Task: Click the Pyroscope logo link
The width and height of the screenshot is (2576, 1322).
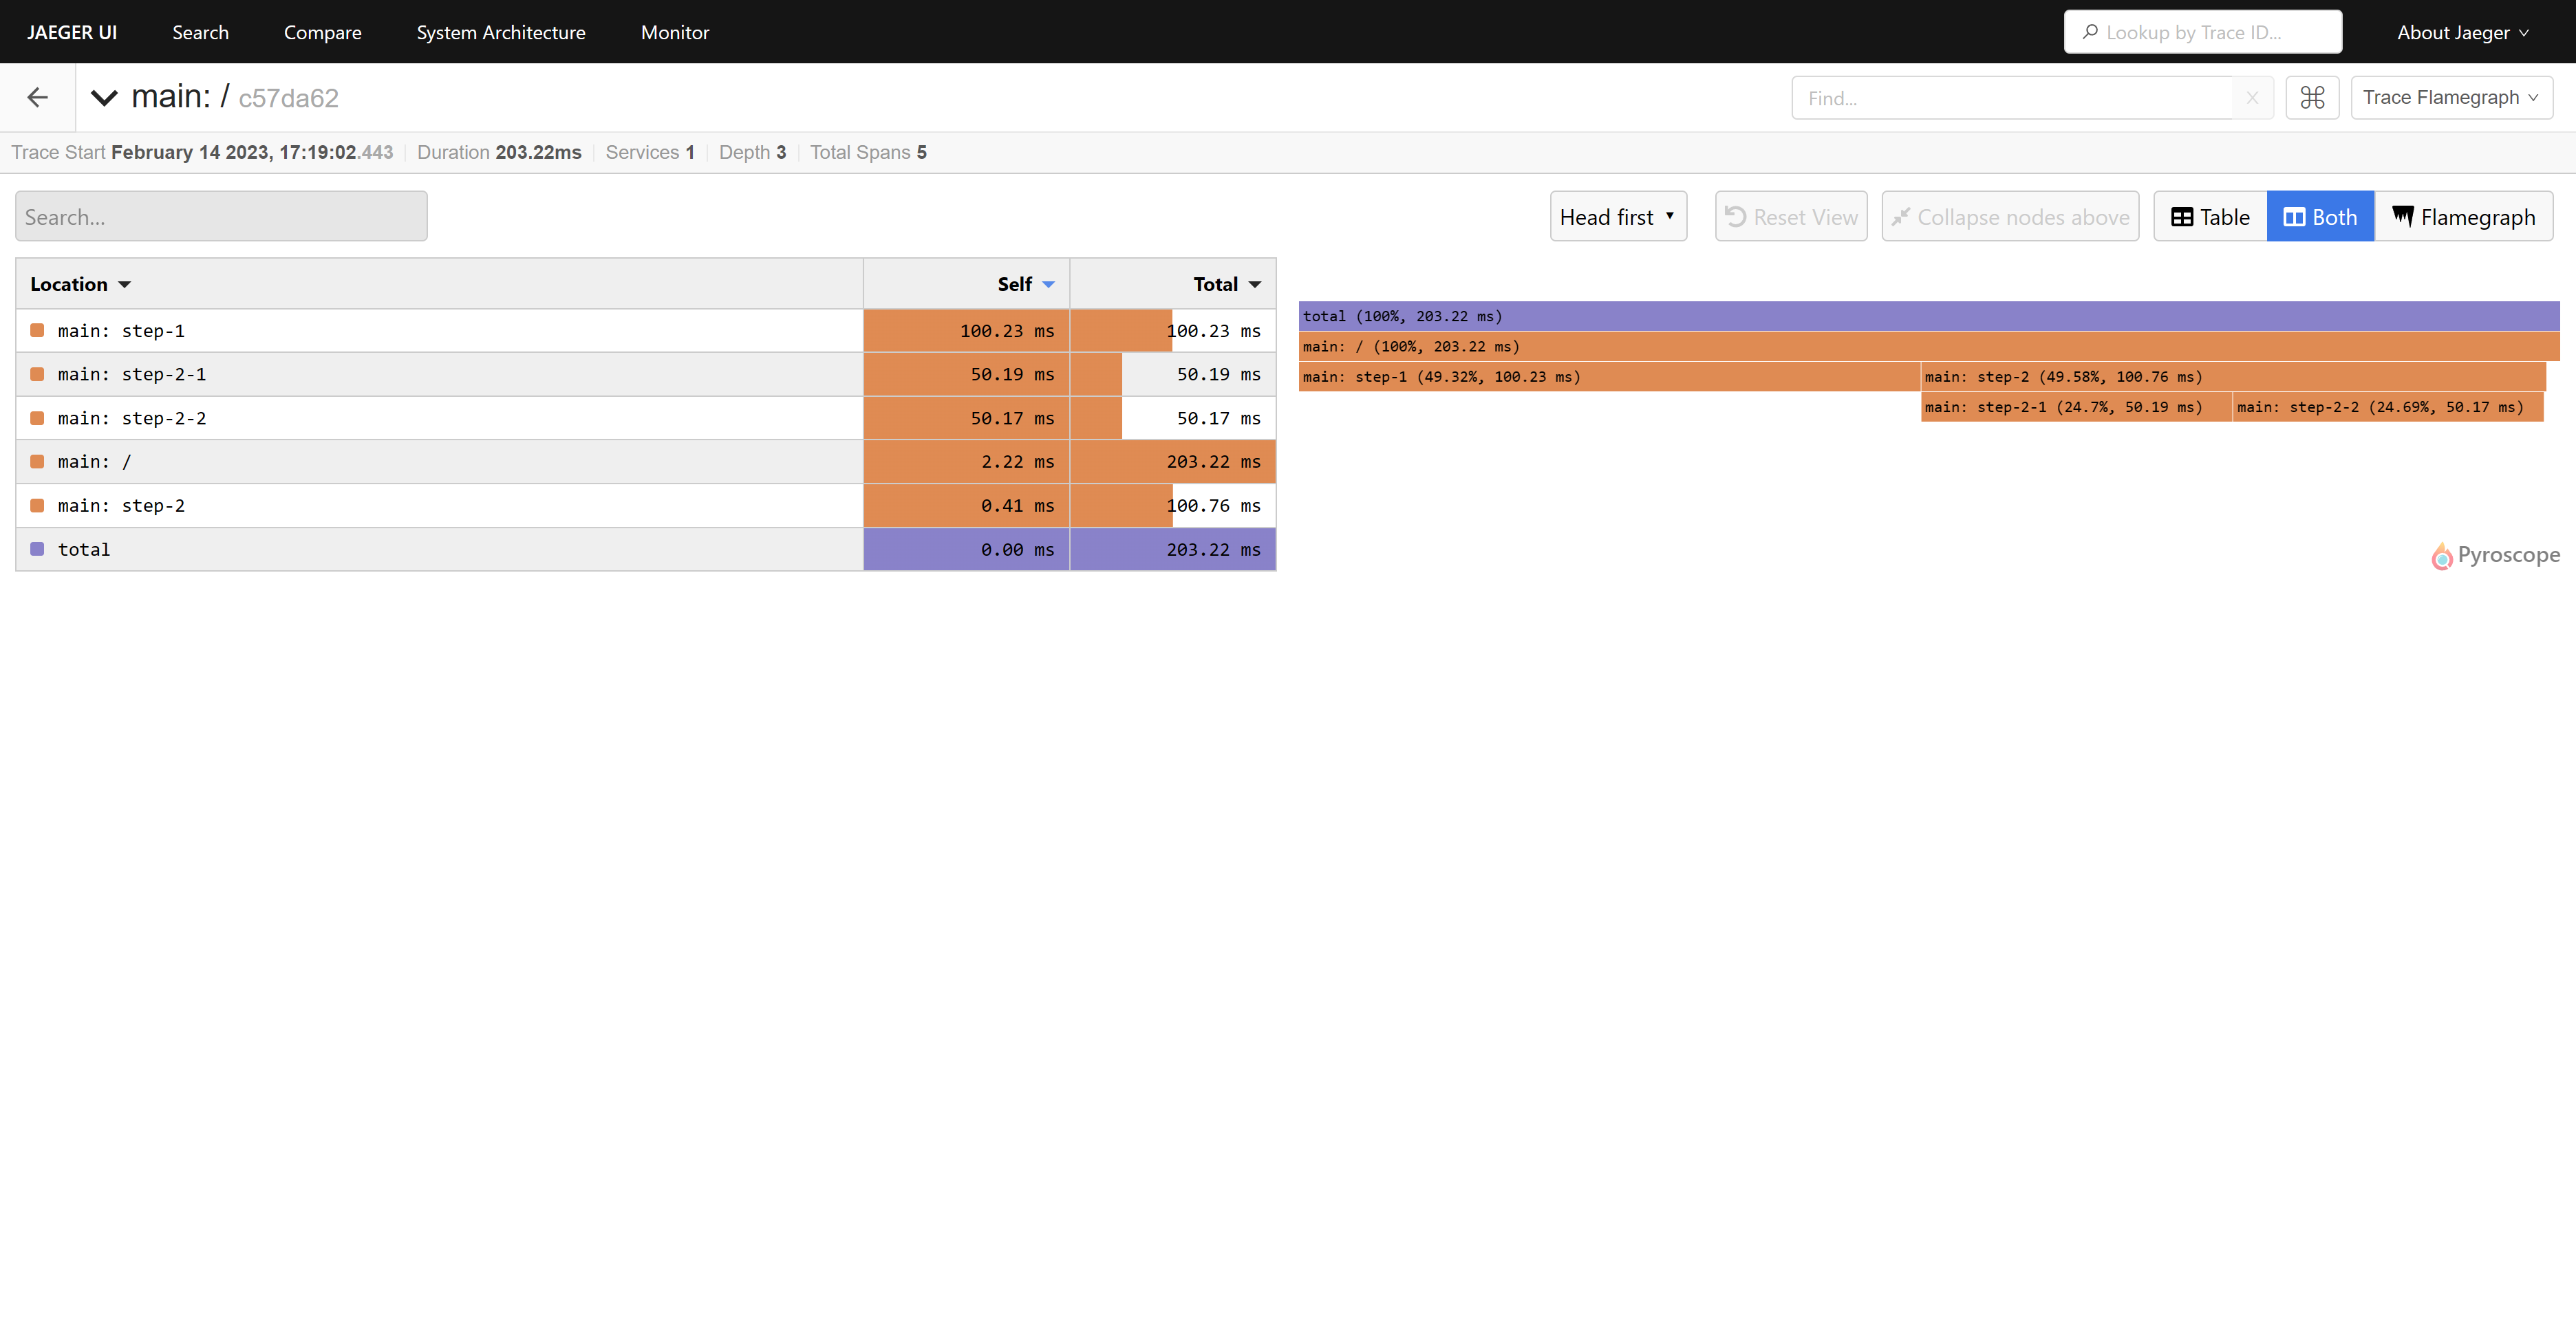Action: click(x=2495, y=555)
